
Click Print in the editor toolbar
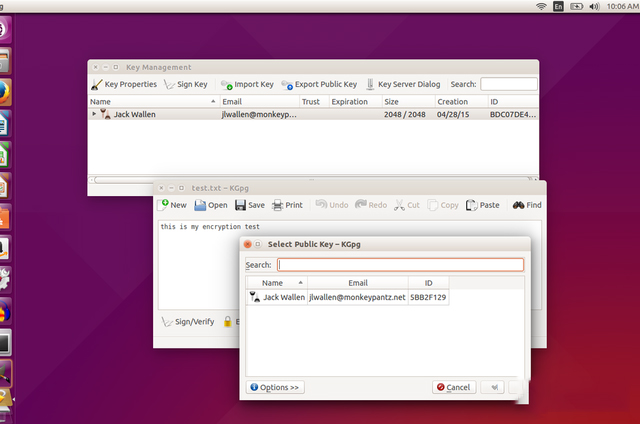click(x=288, y=205)
